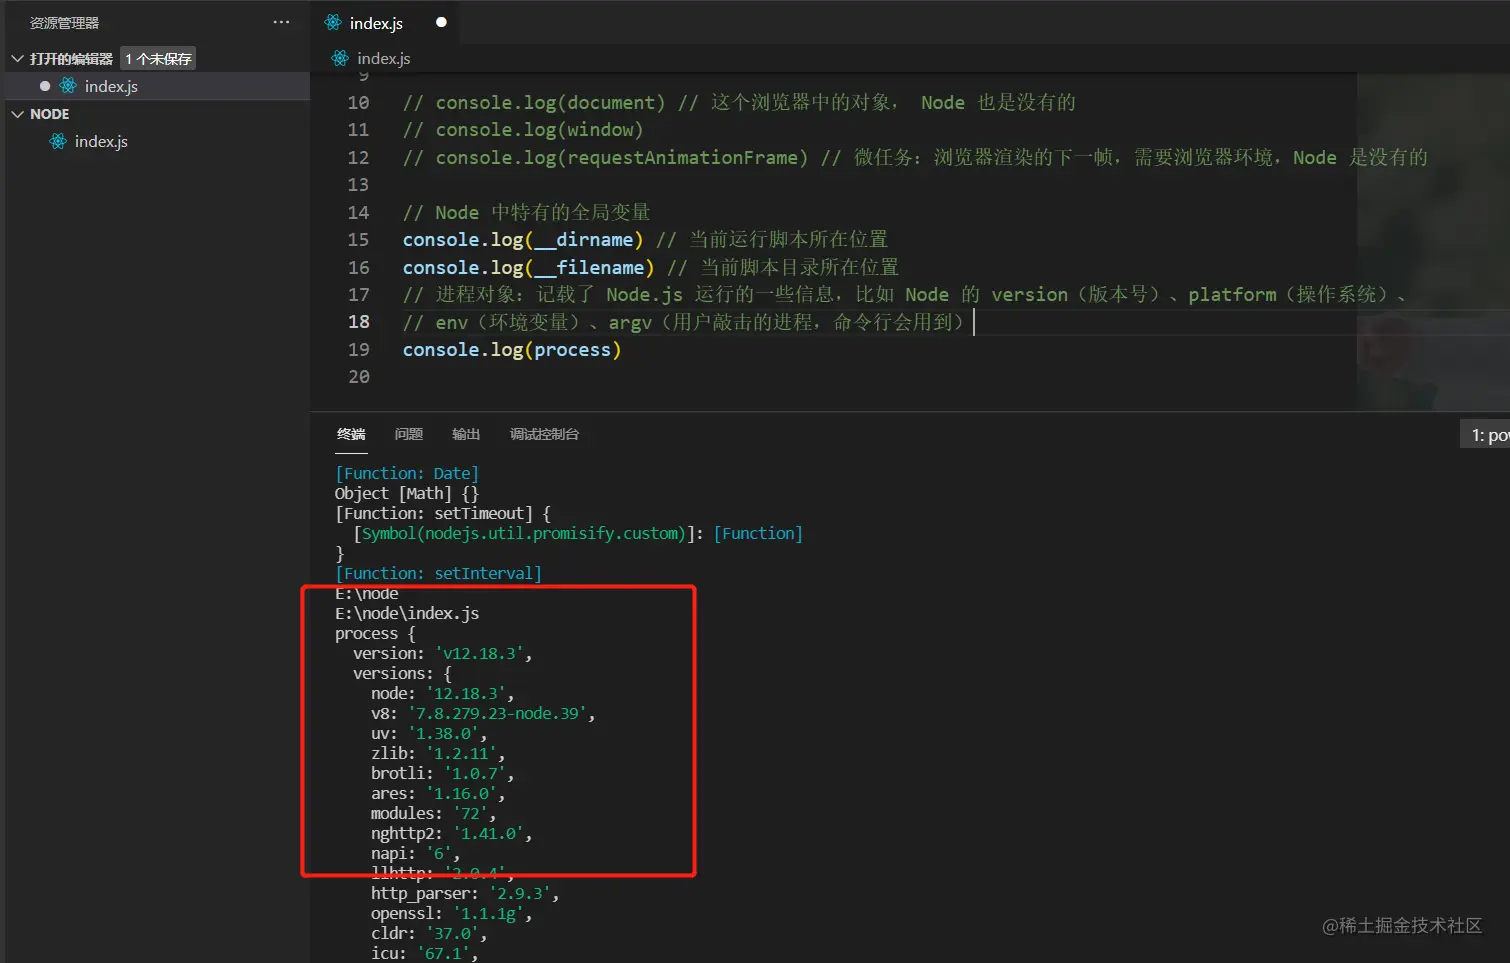Click the unsaved dot on the index.js editor tab
The height and width of the screenshot is (963, 1510).
441,22
